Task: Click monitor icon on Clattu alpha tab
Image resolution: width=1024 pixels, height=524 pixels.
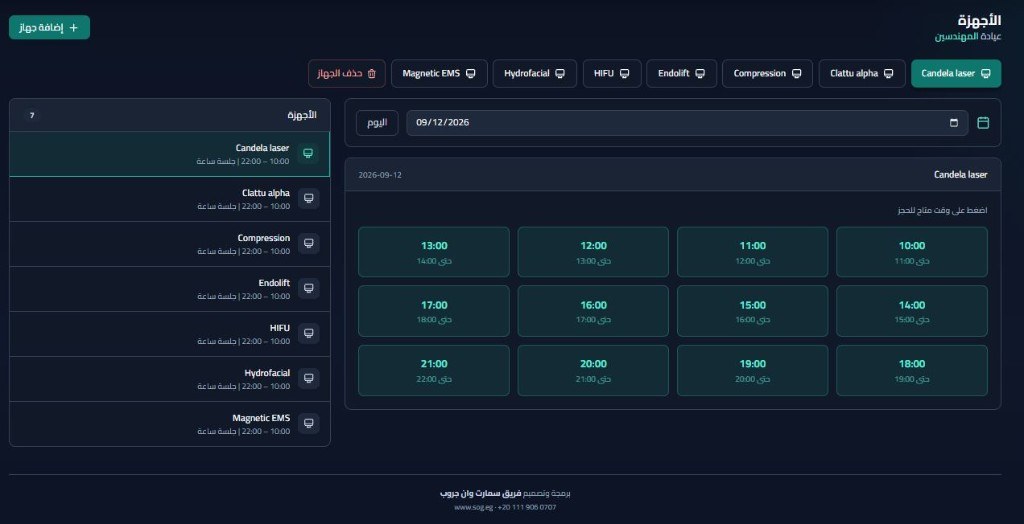Action: (889, 74)
